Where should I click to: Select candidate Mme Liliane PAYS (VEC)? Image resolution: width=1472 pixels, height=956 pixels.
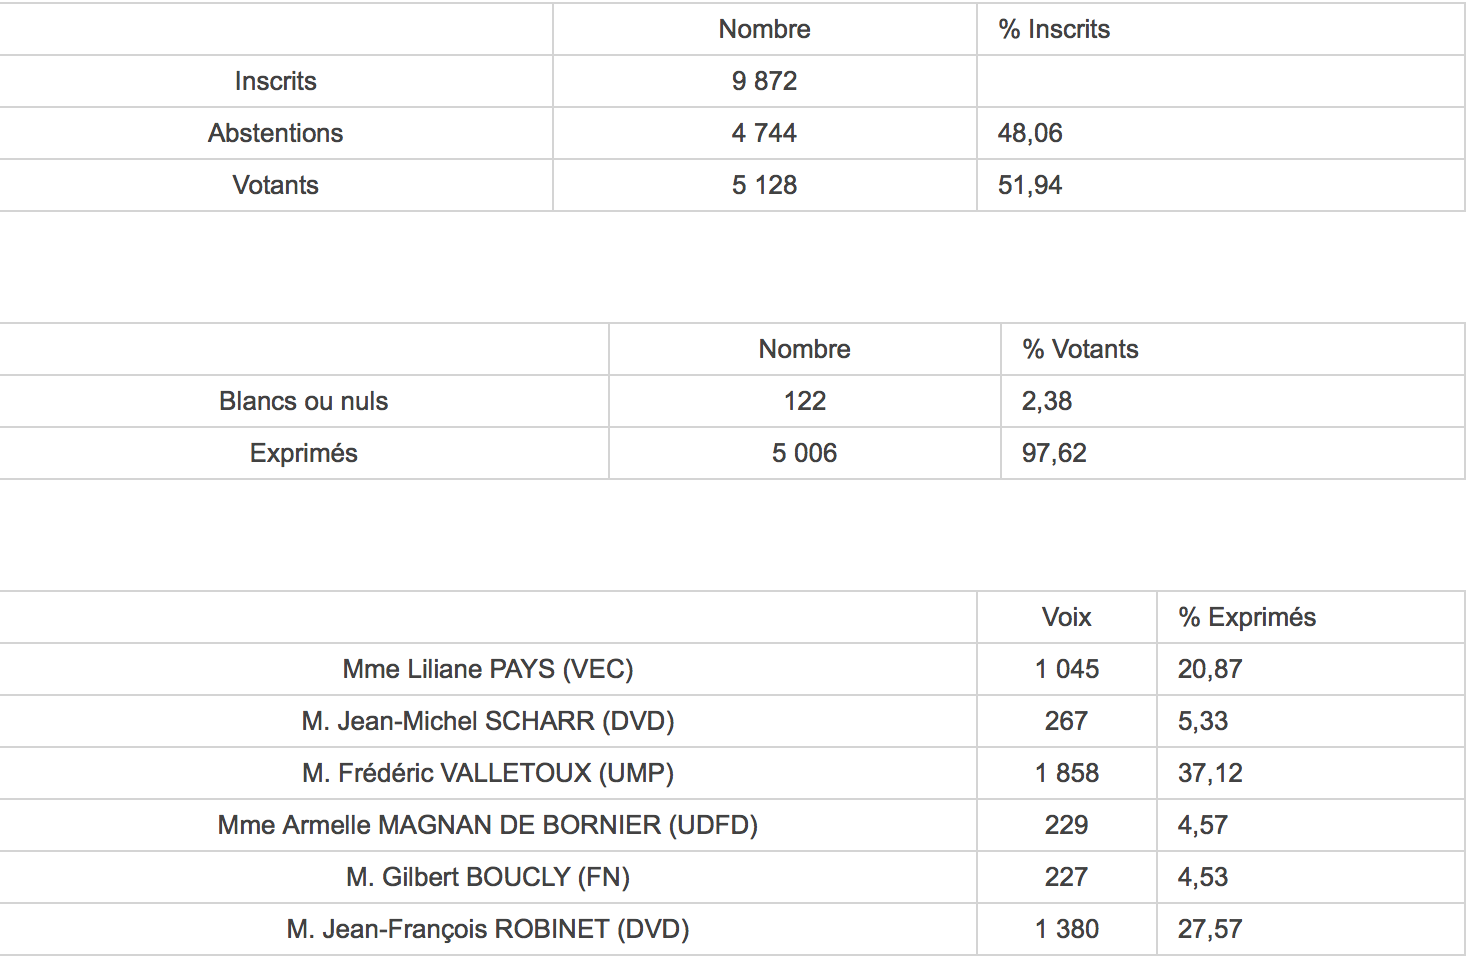pyautogui.click(x=488, y=669)
